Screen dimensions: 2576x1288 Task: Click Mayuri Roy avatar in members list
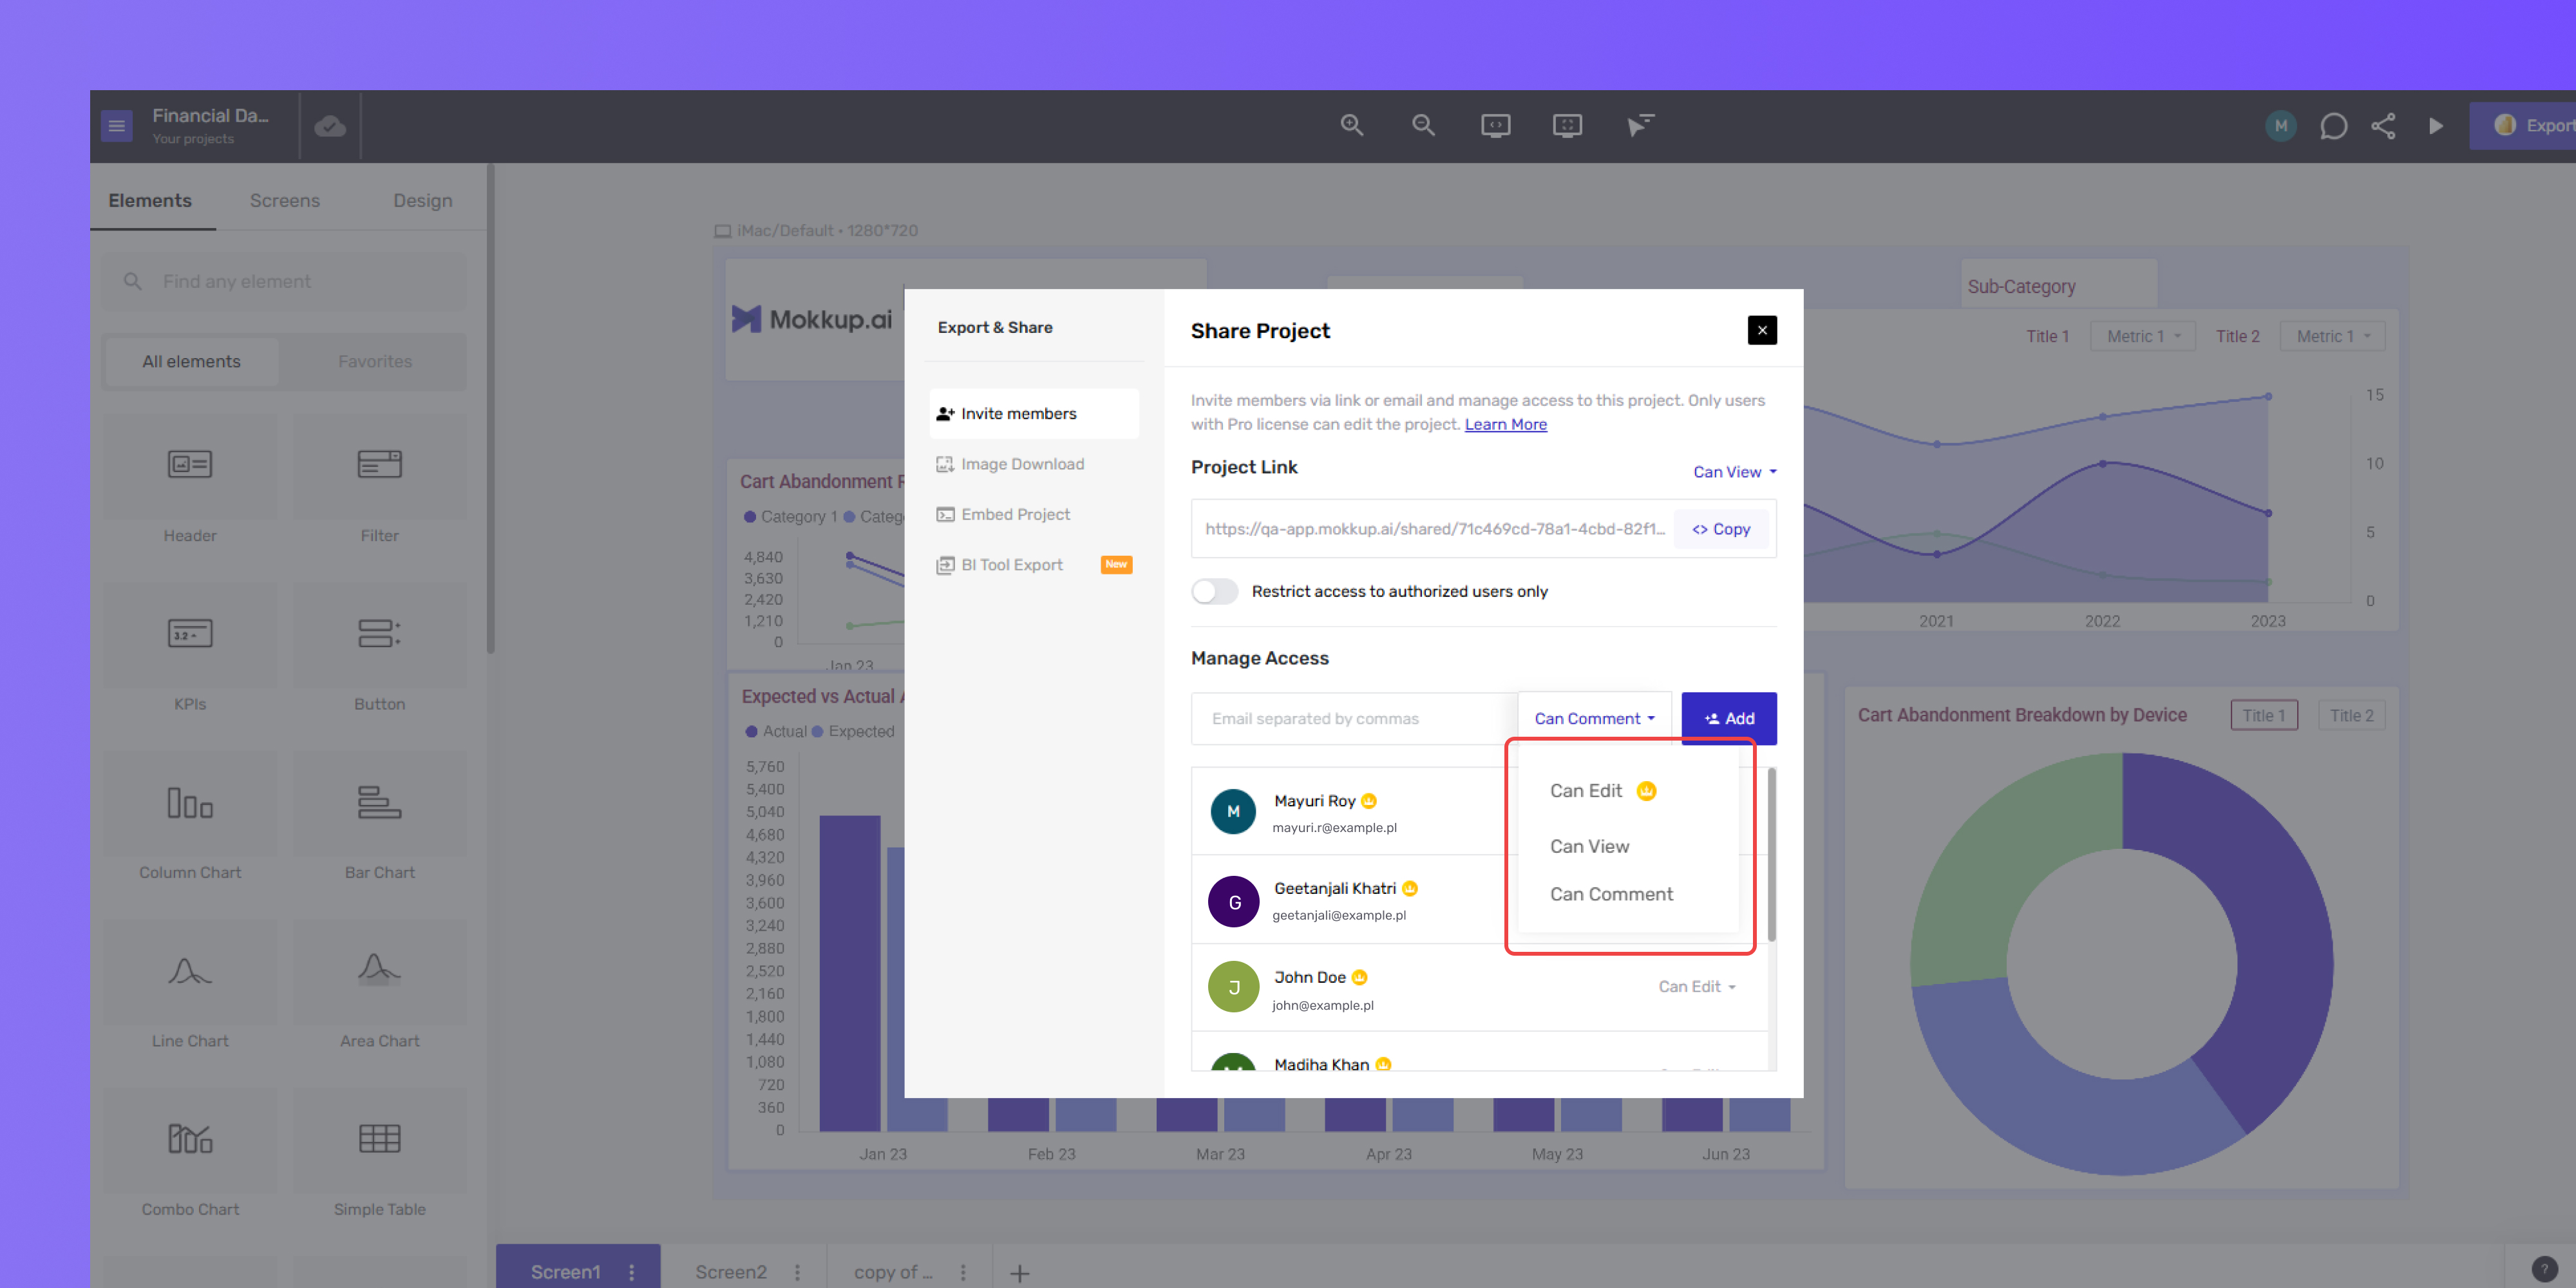1233,812
